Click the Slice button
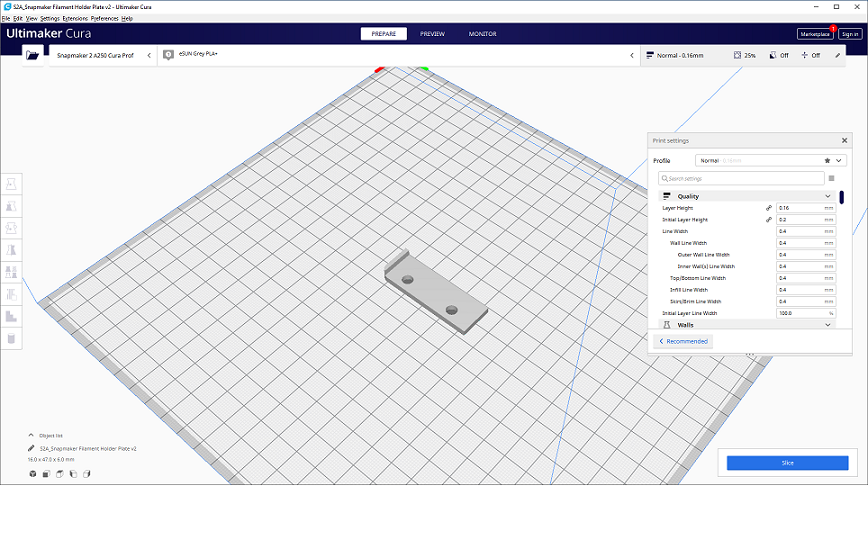The height and width of the screenshot is (540, 868). [787, 463]
